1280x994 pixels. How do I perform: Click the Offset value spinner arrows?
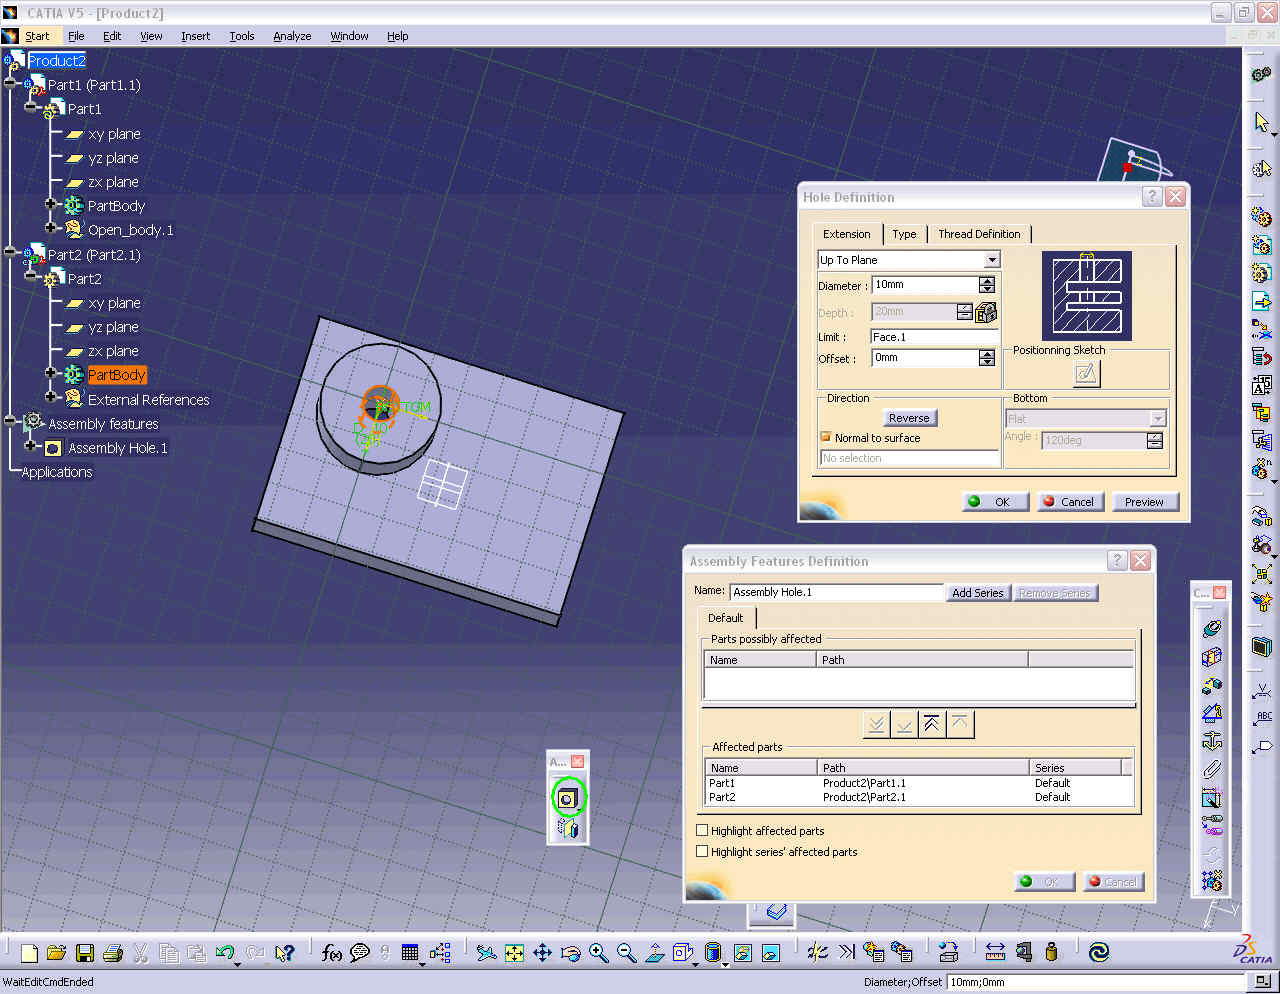pyautogui.click(x=987, y=358)
